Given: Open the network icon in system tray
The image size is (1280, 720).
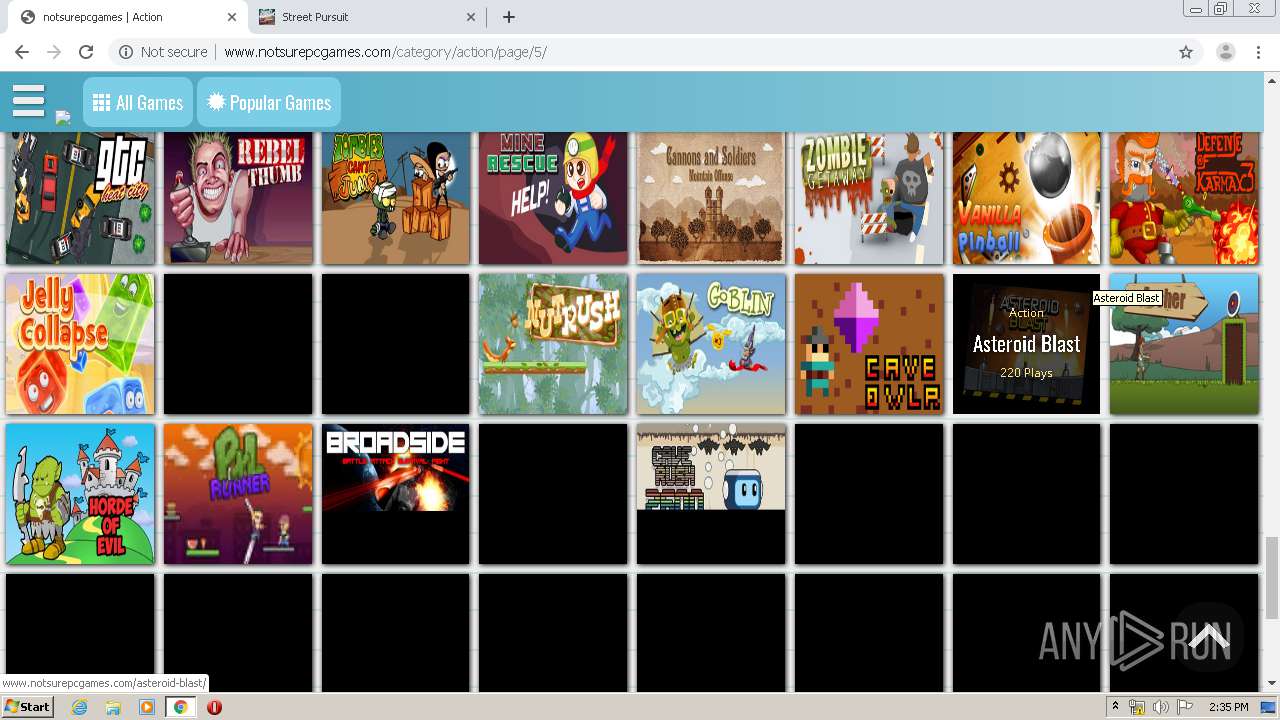Looking at the screenshot, I should [1137, 707].
